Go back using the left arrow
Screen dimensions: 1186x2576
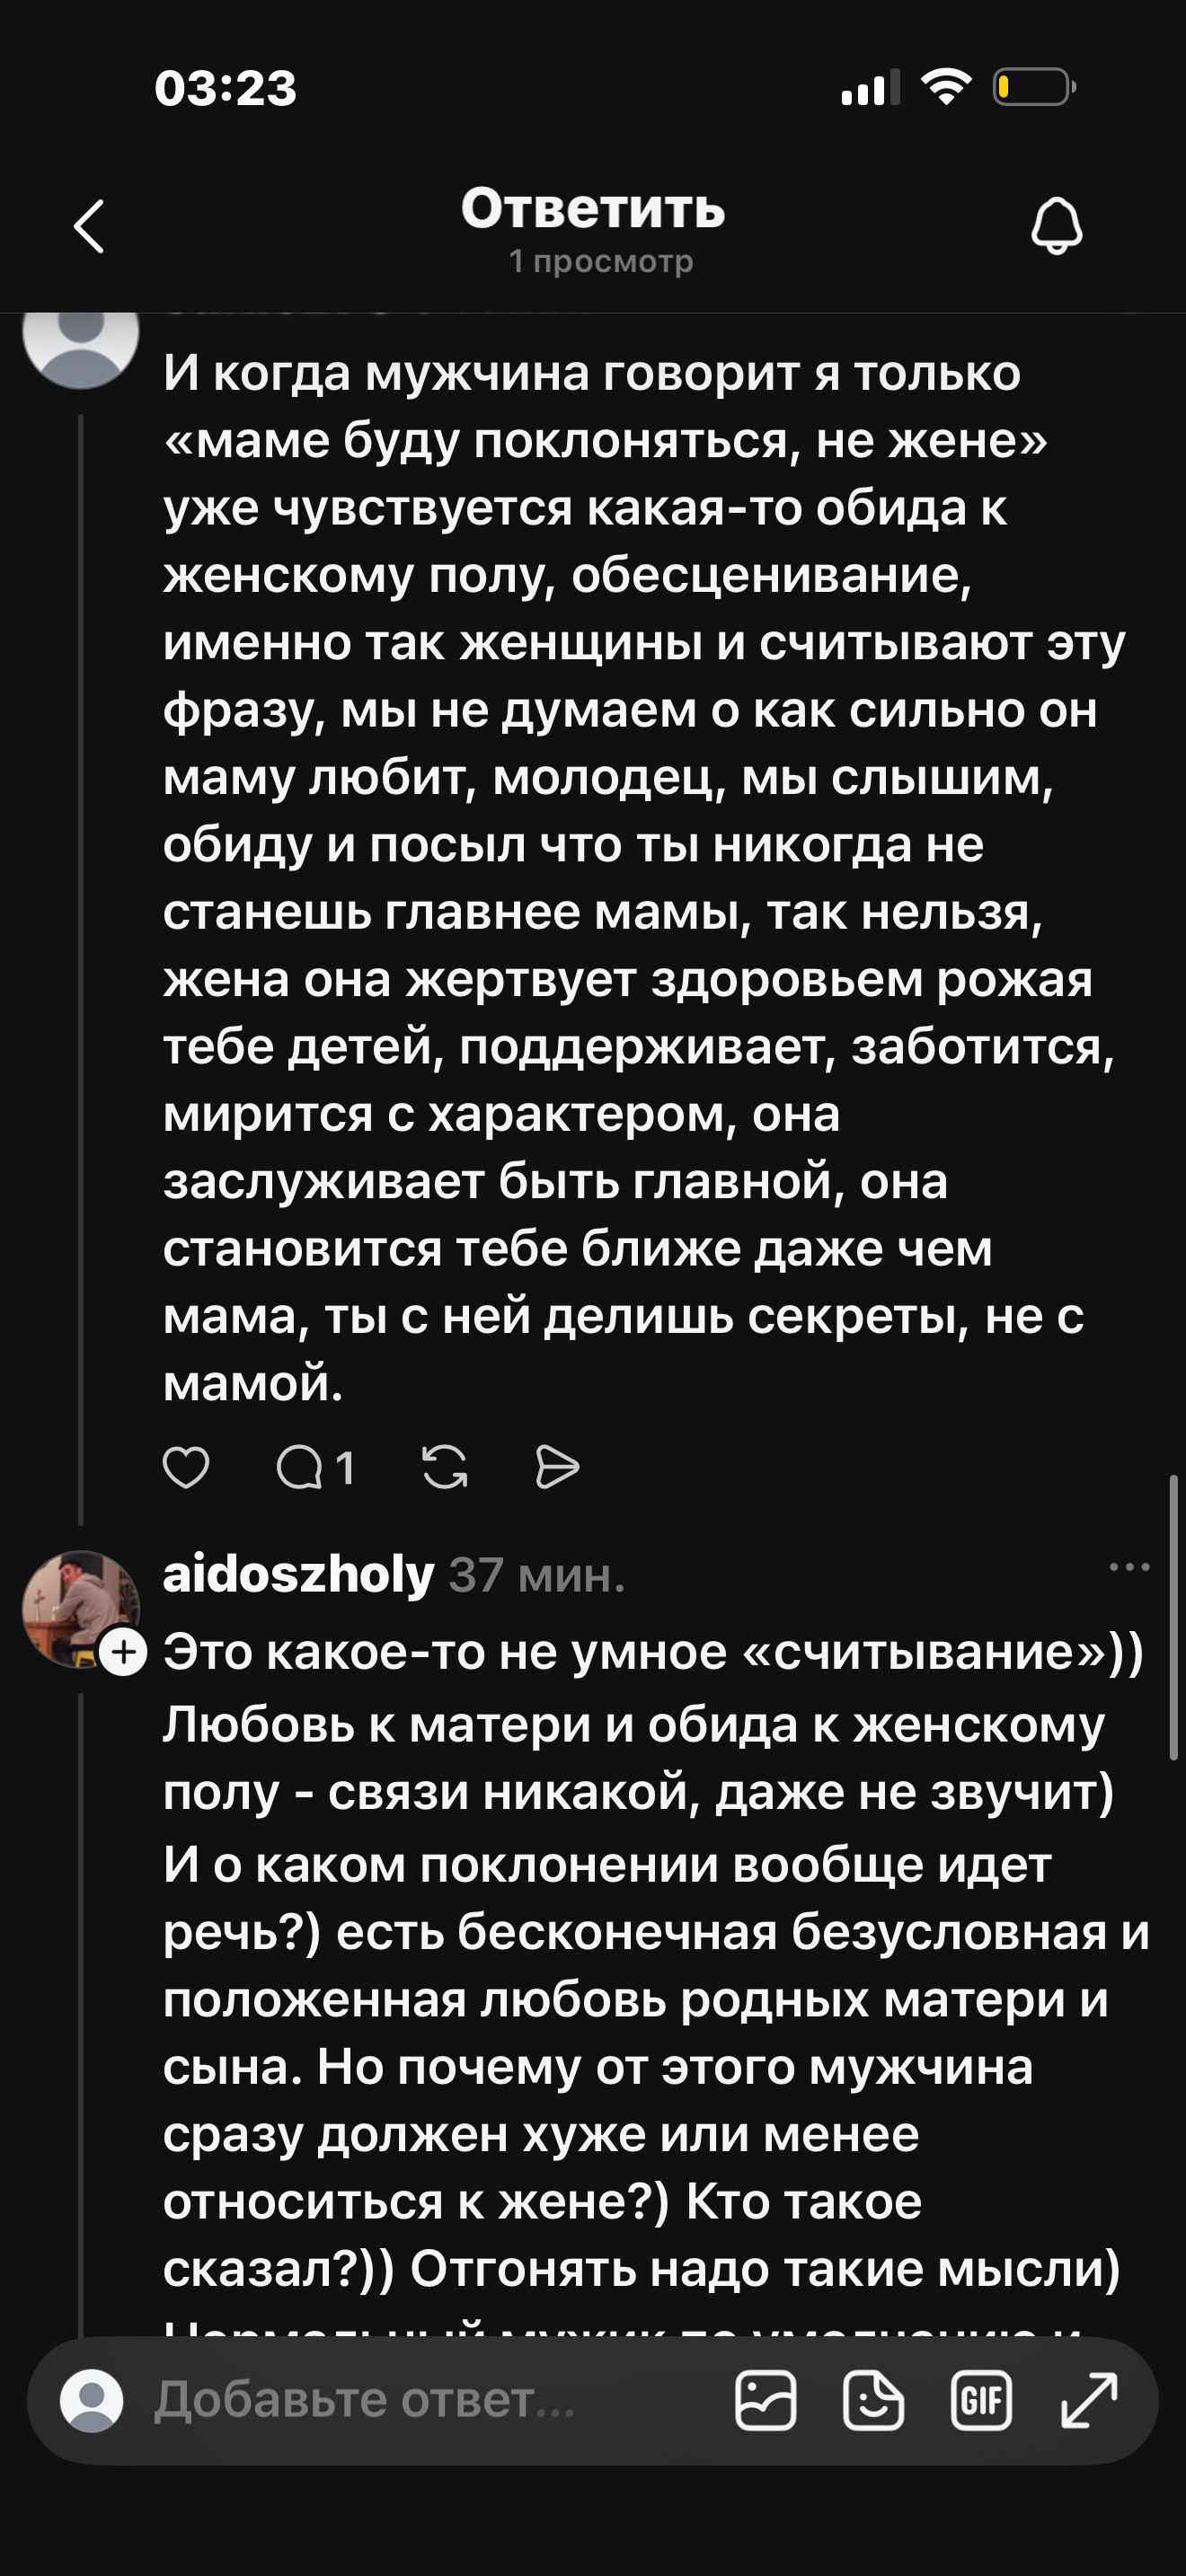click(x=89, y=226)
